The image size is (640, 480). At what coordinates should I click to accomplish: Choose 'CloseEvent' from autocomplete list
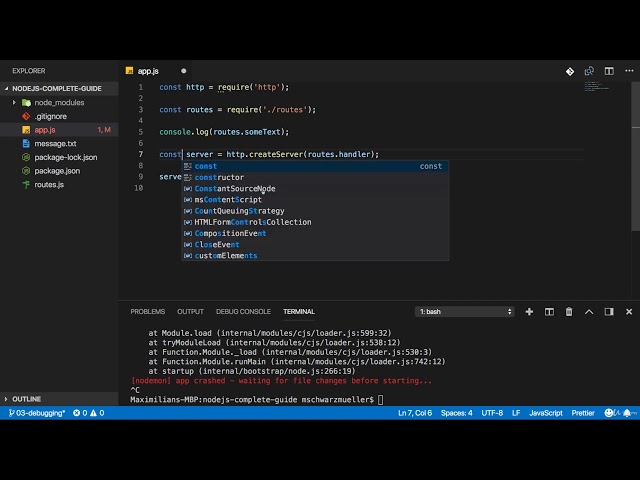point(315,244)
